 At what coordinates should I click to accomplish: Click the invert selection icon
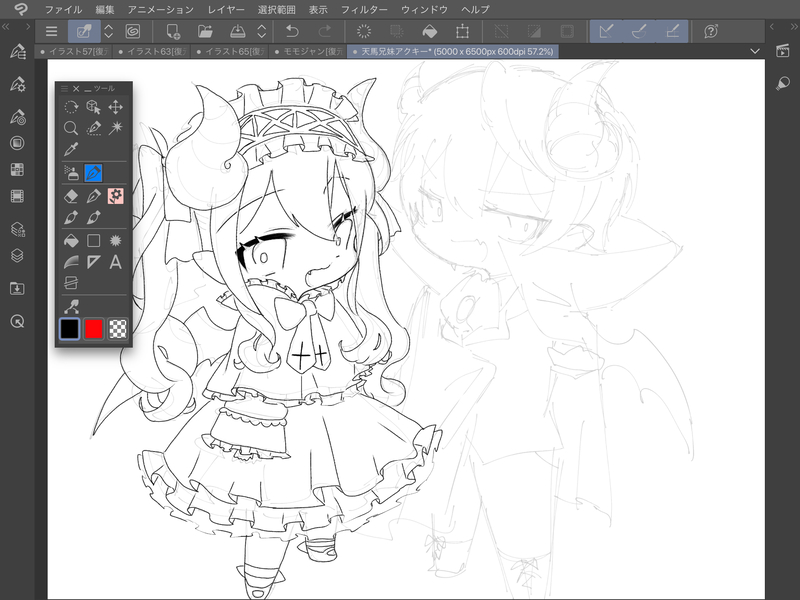click(x=534, y=31)
